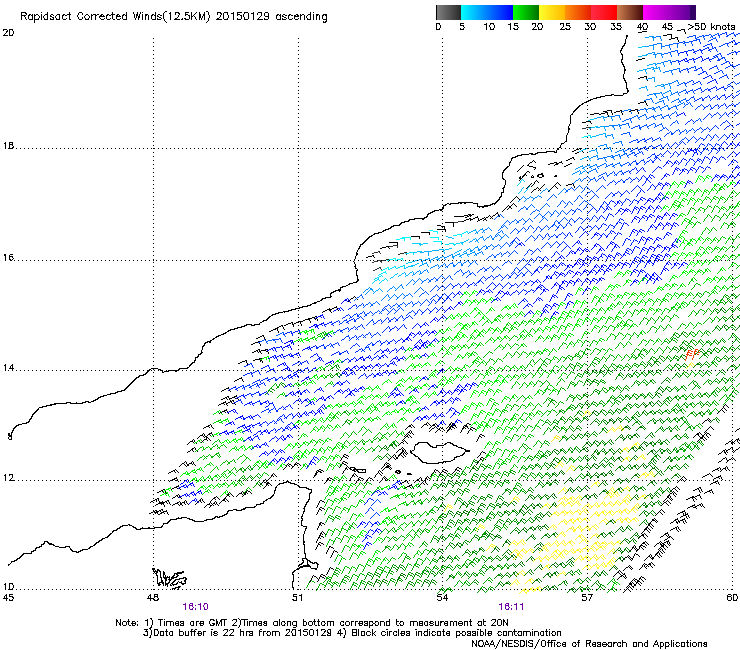Select the green 15–20 knots legend swatch
The height and width of the screenshot is (650, 740).
tap(526, 12)
